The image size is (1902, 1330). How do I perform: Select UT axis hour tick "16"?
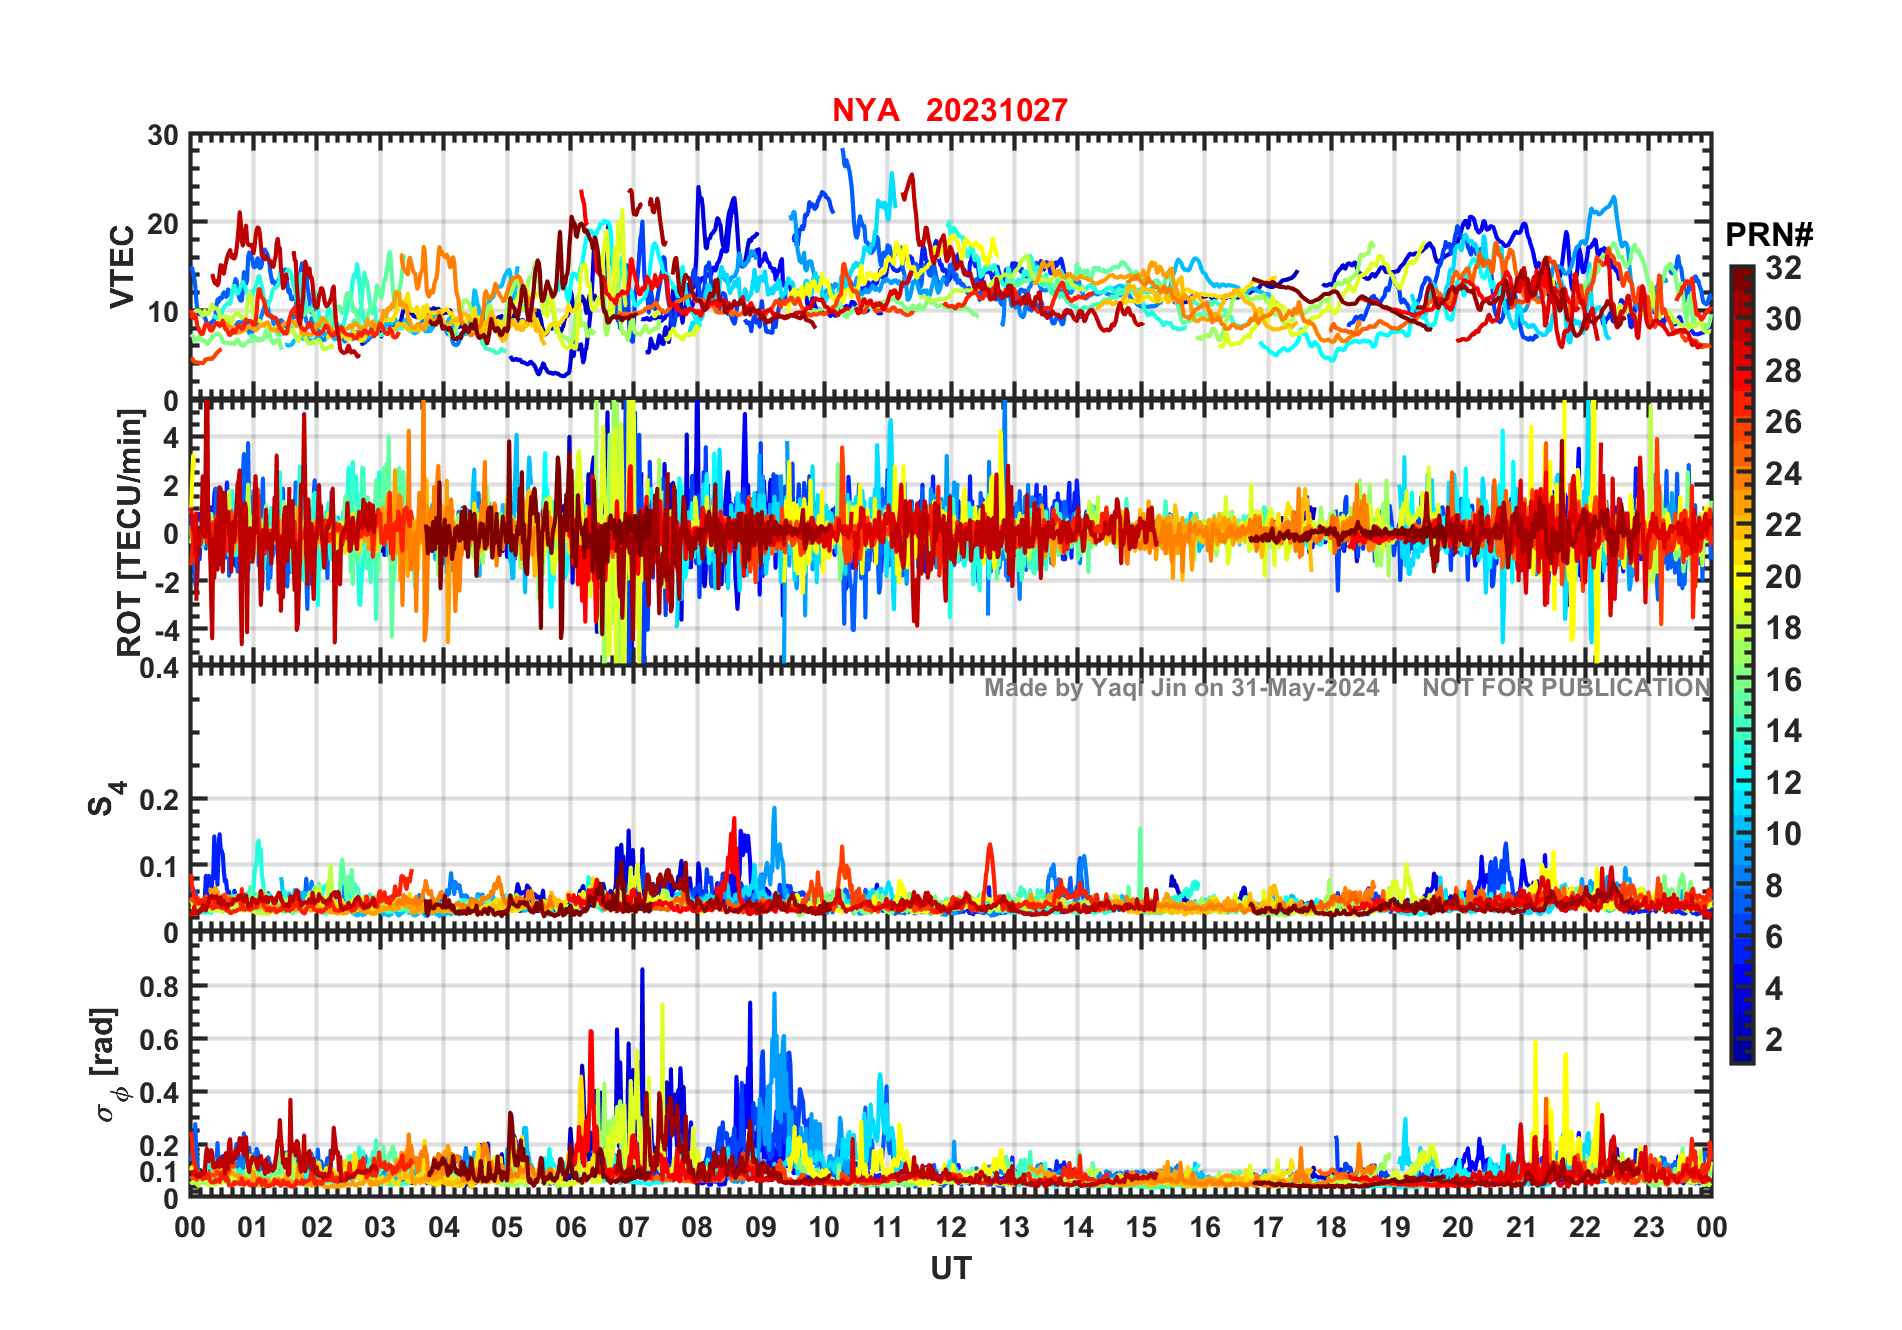click(1205, 1228)
